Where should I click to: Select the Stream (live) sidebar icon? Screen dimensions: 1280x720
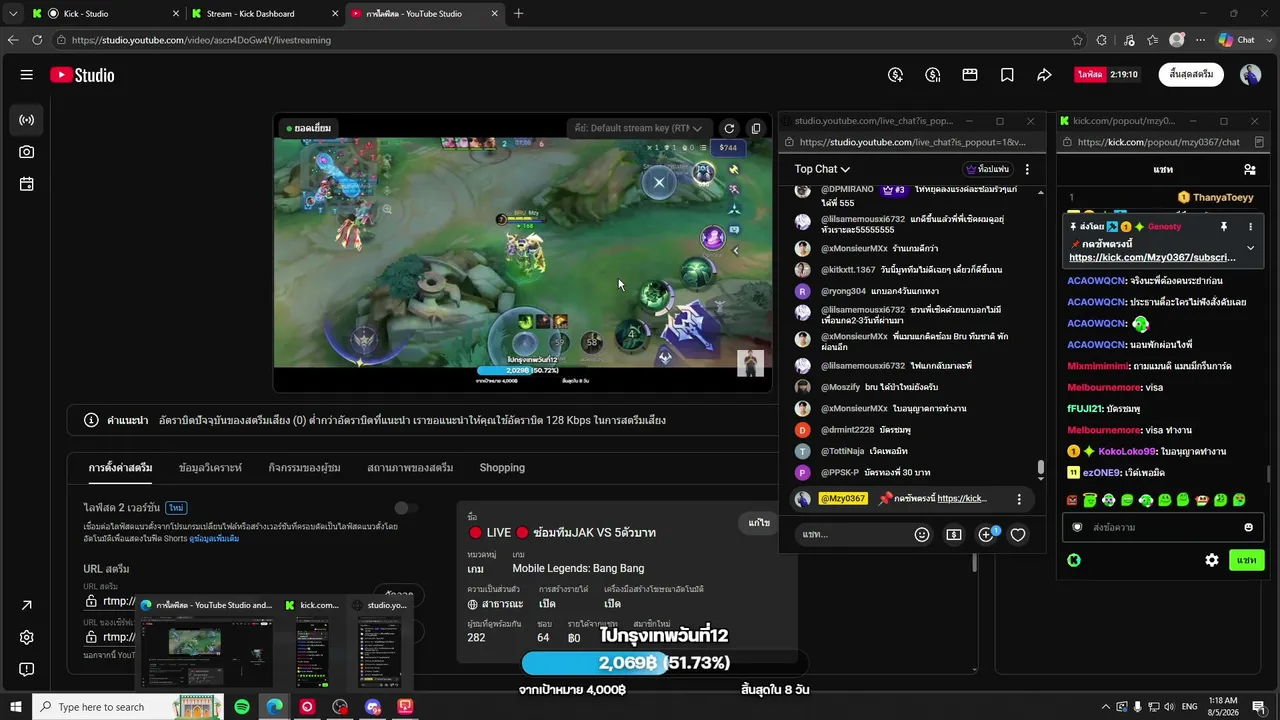tap(27, 120)
